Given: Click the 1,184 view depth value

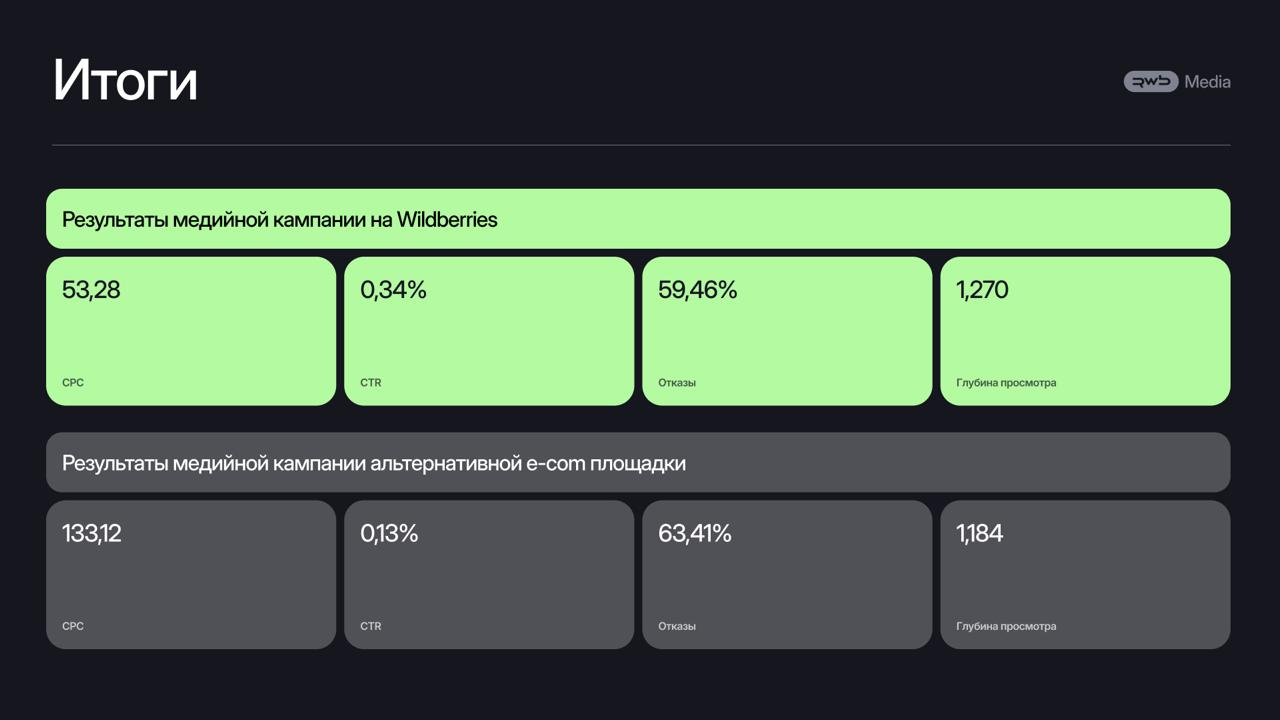Looking at the screenshot, I should (979, 534).
